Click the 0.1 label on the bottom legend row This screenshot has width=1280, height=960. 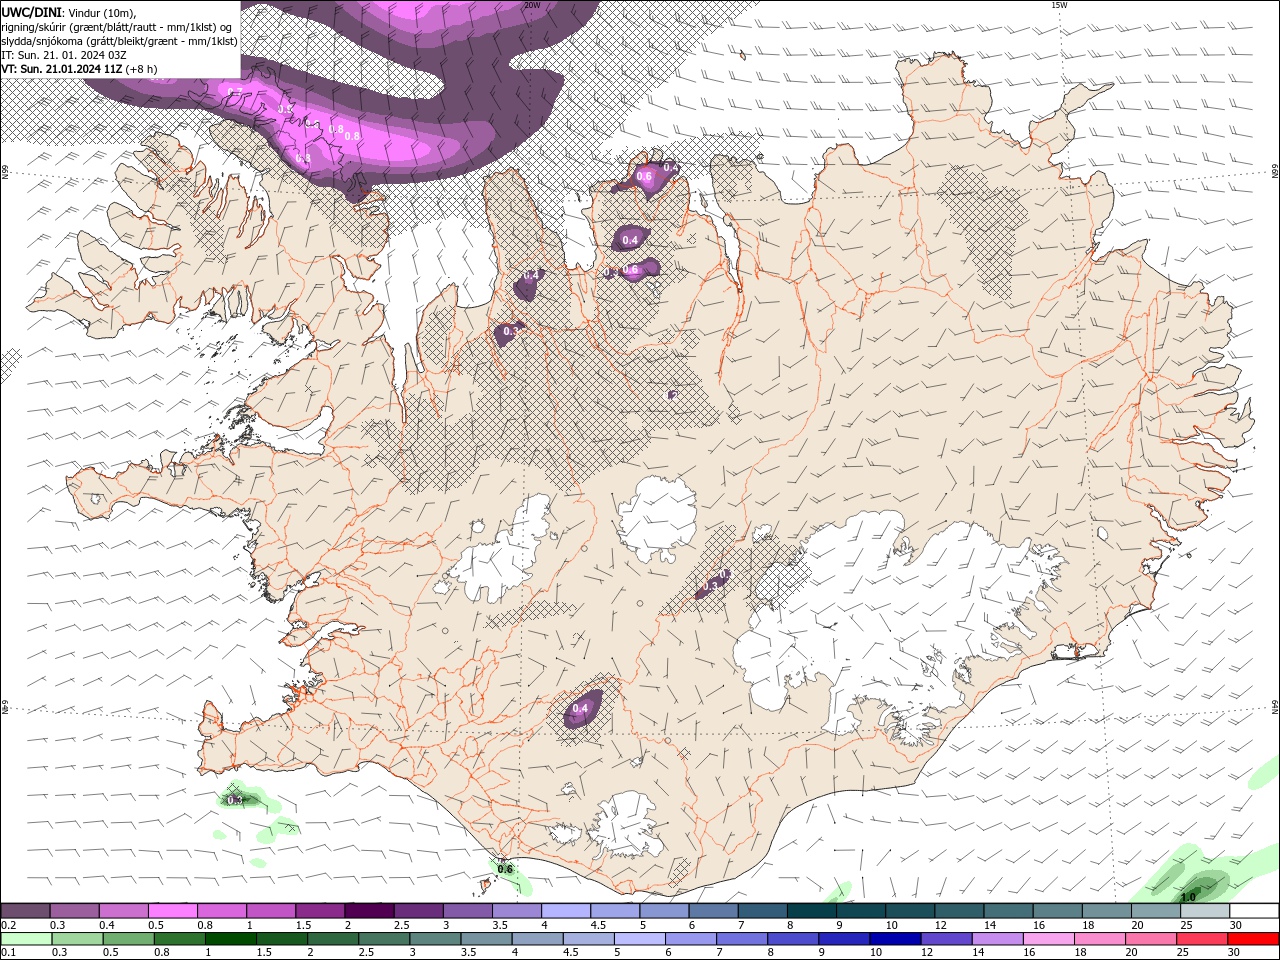pos(9,953)
